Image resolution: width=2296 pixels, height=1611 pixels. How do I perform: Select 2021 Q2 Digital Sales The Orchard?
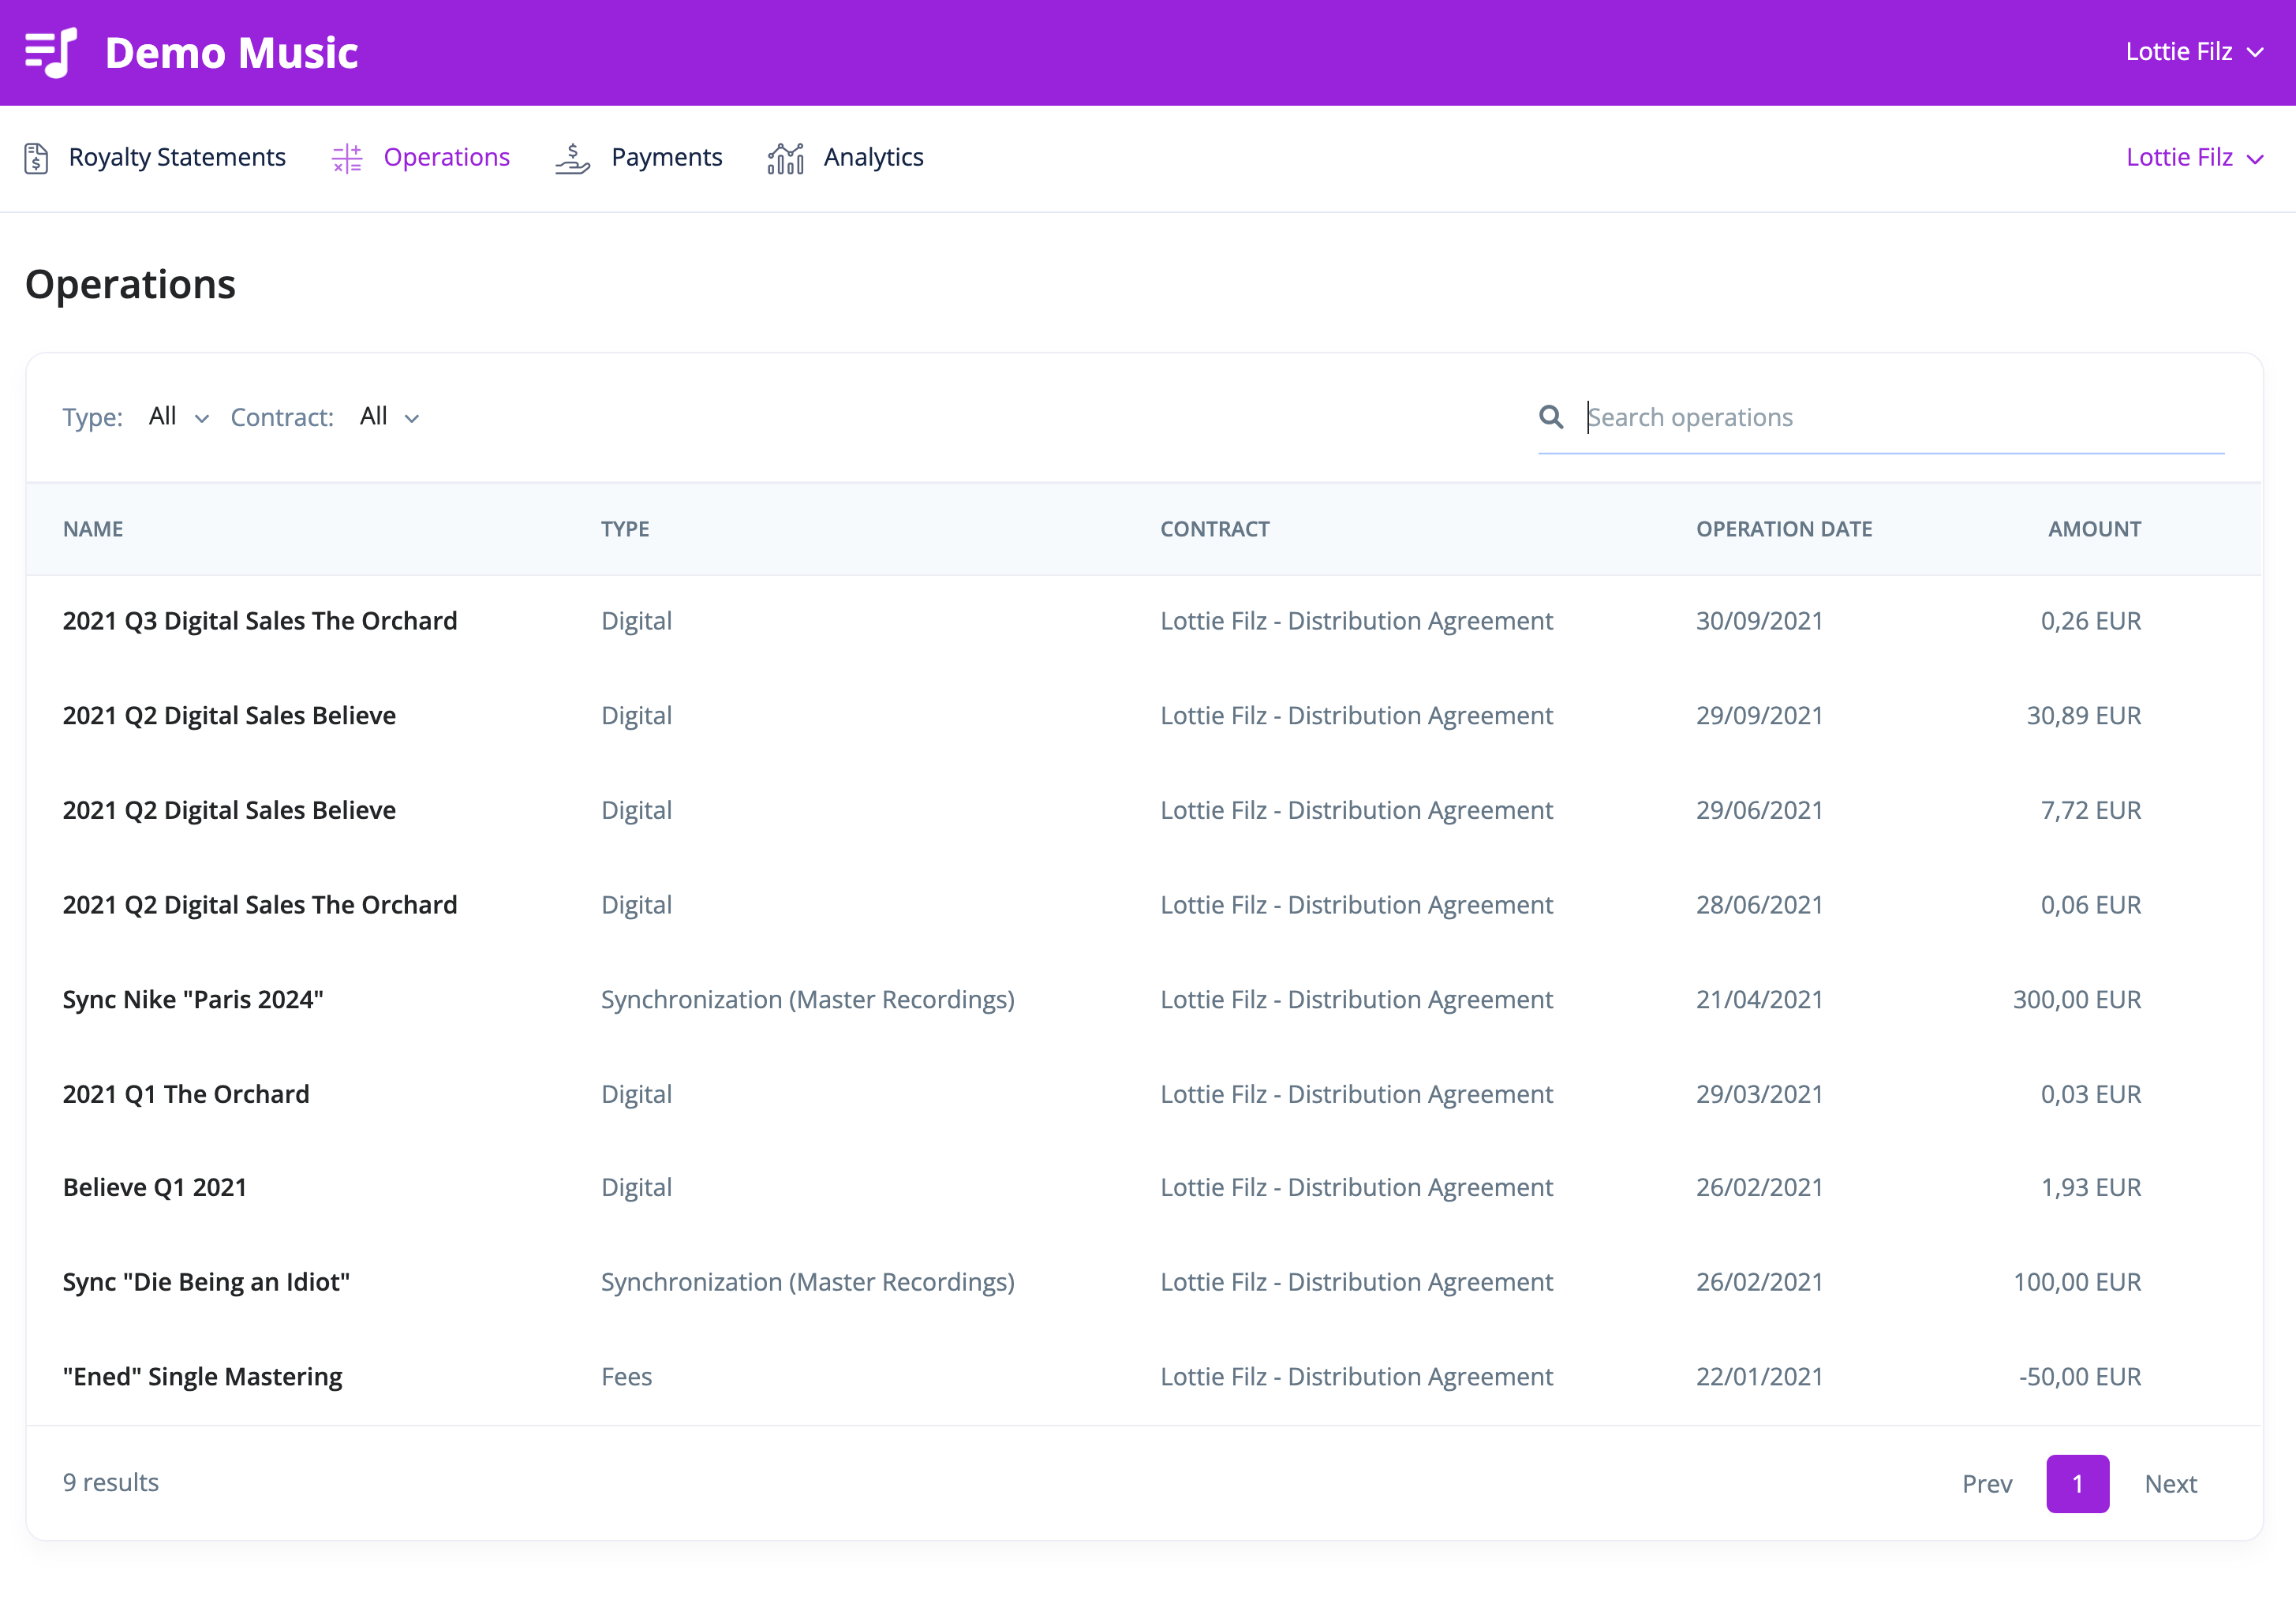(1144, 905)
